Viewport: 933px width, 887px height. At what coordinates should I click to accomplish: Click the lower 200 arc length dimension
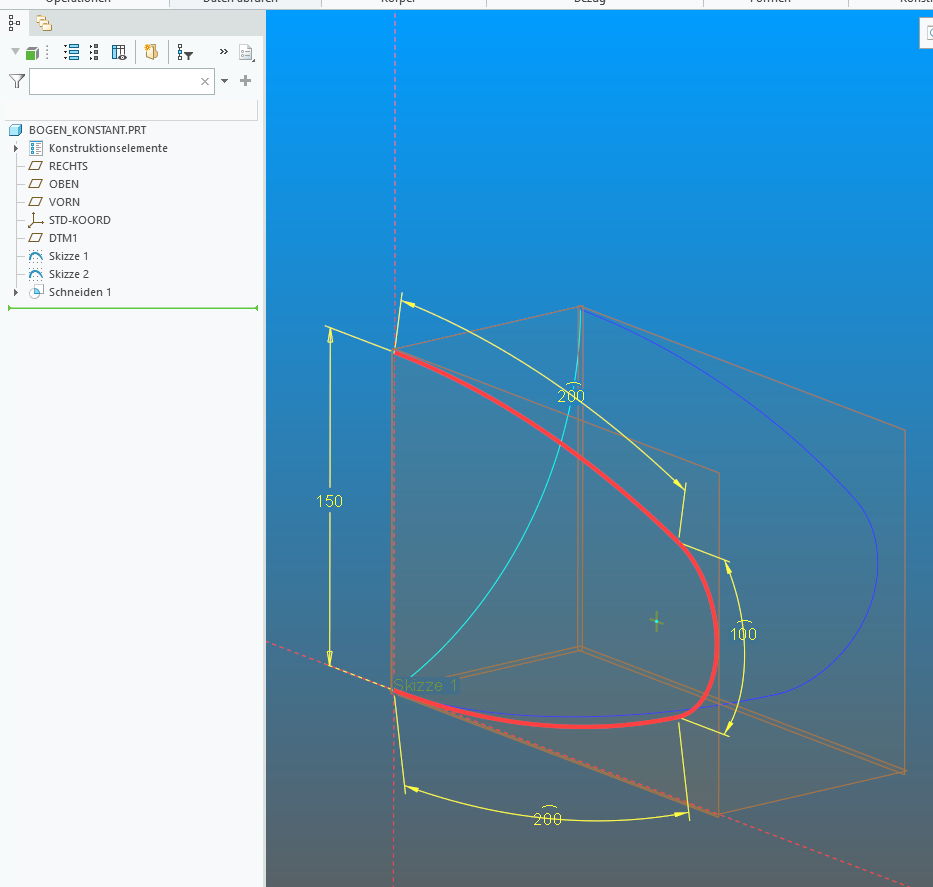pyautogui.click(x=547, y=817)
